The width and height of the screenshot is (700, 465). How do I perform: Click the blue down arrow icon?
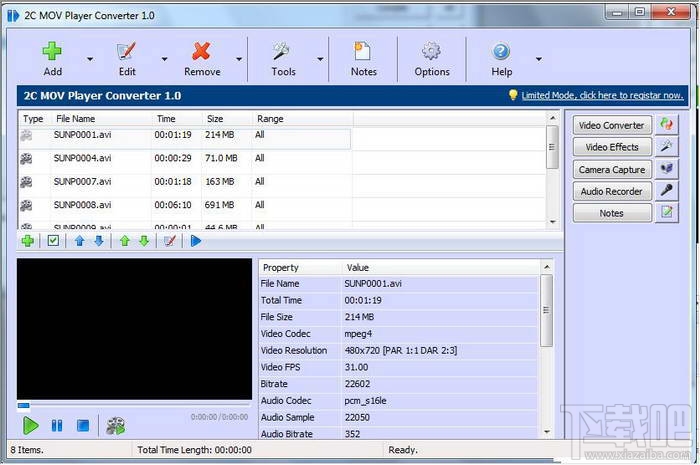click(x=99, y=241)
